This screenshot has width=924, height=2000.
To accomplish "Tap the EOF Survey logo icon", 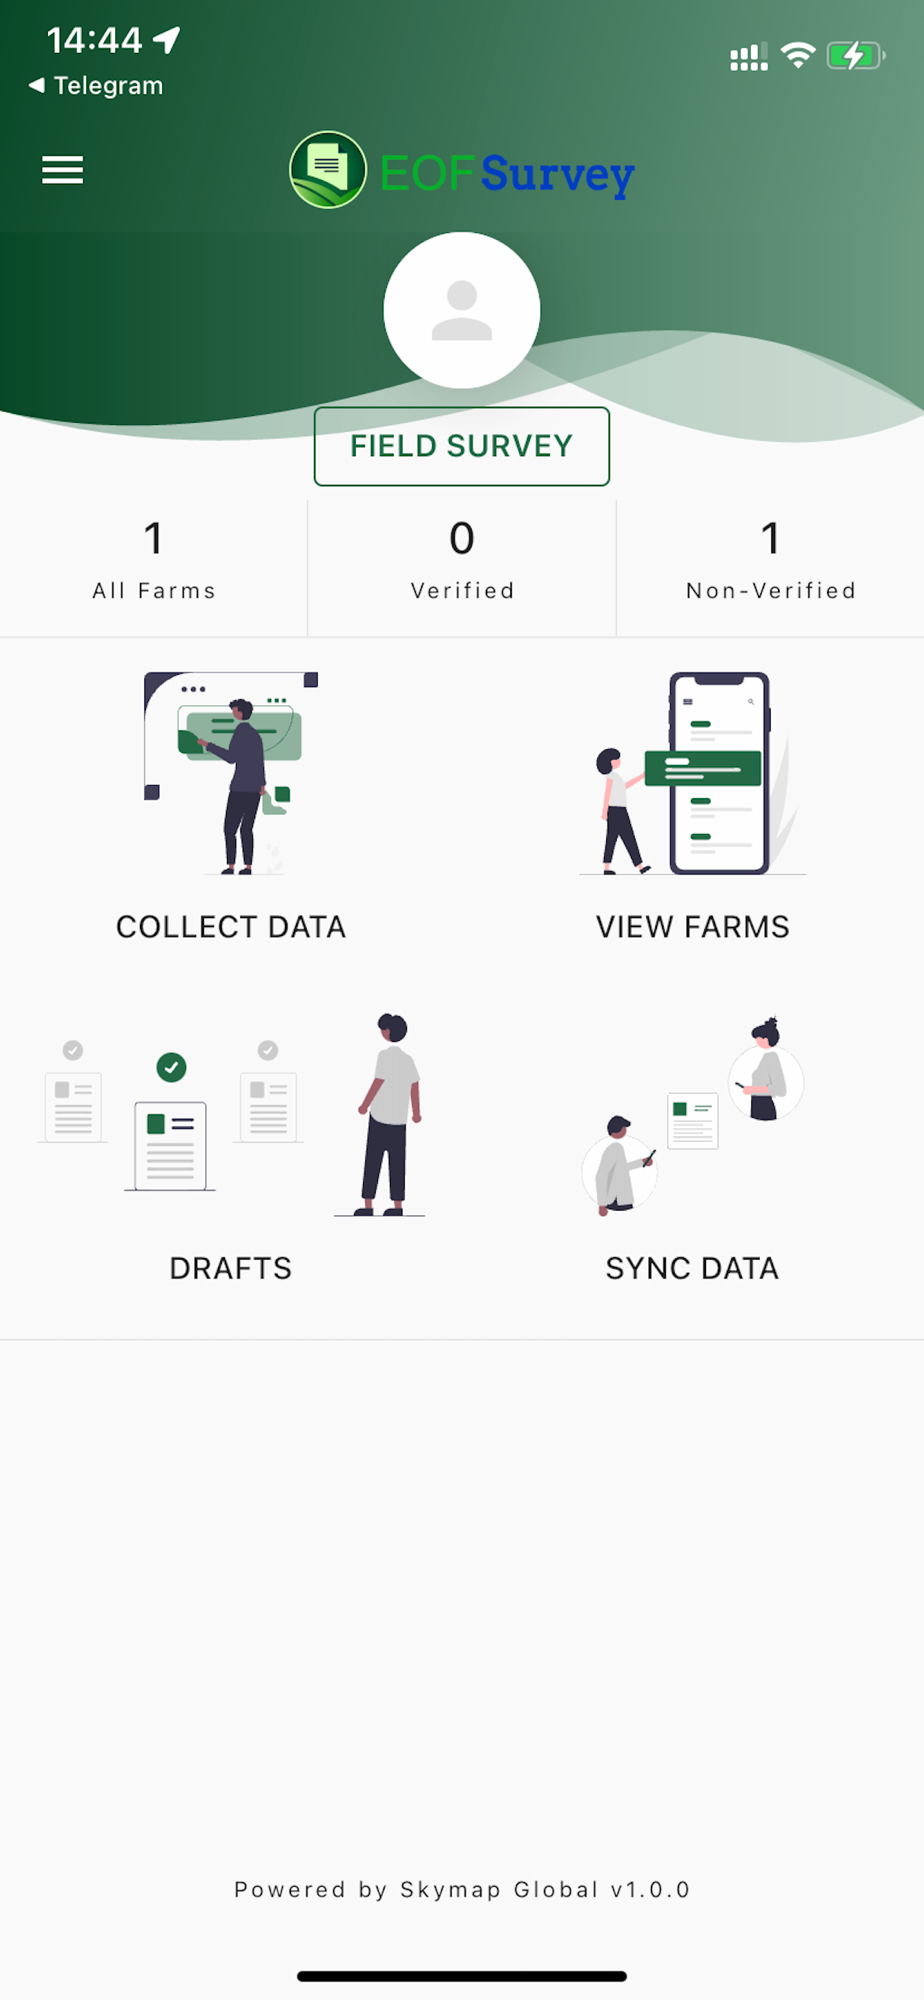I will (x=328, y=170).
